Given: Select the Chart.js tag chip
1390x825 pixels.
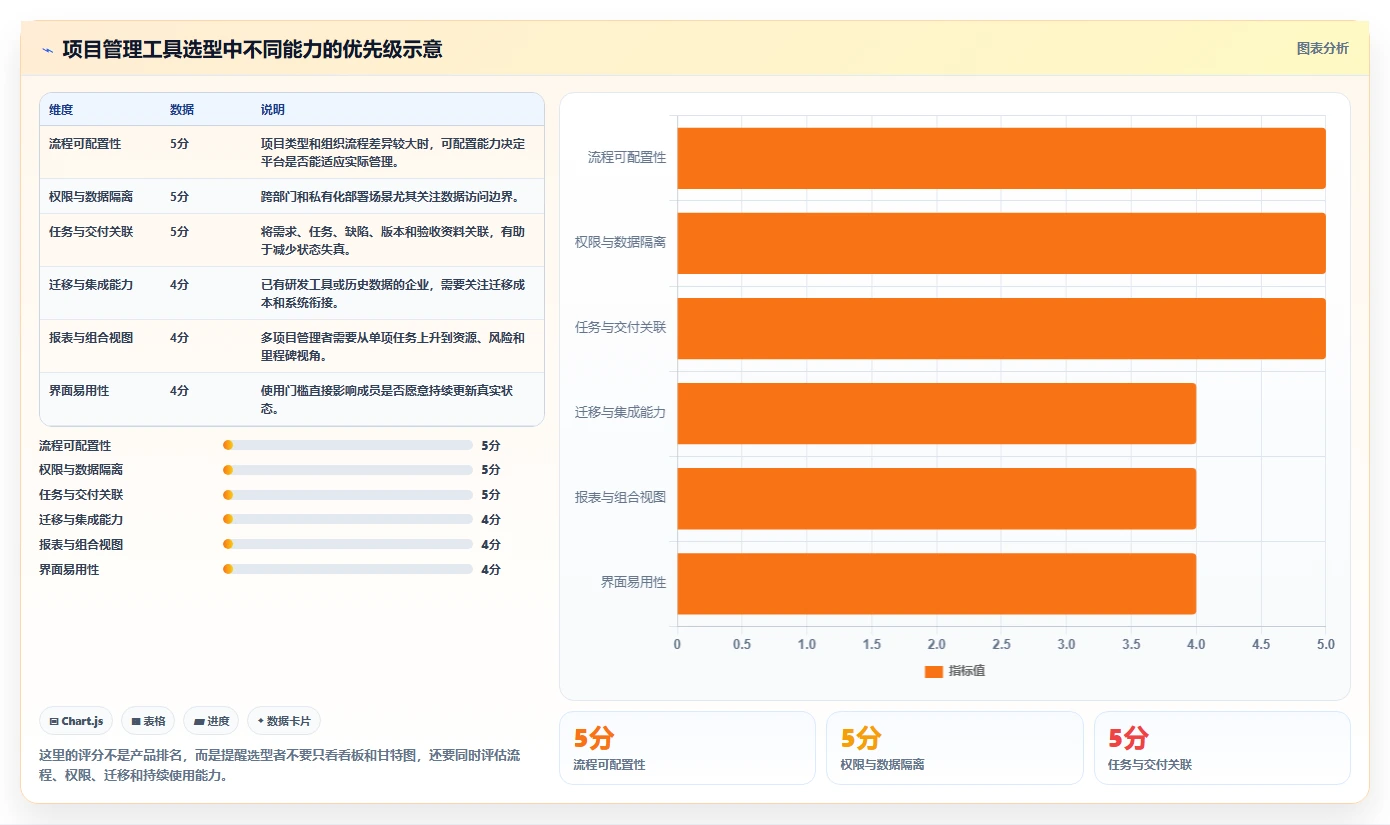Looking at the screenshot, I should coord(76,721).
